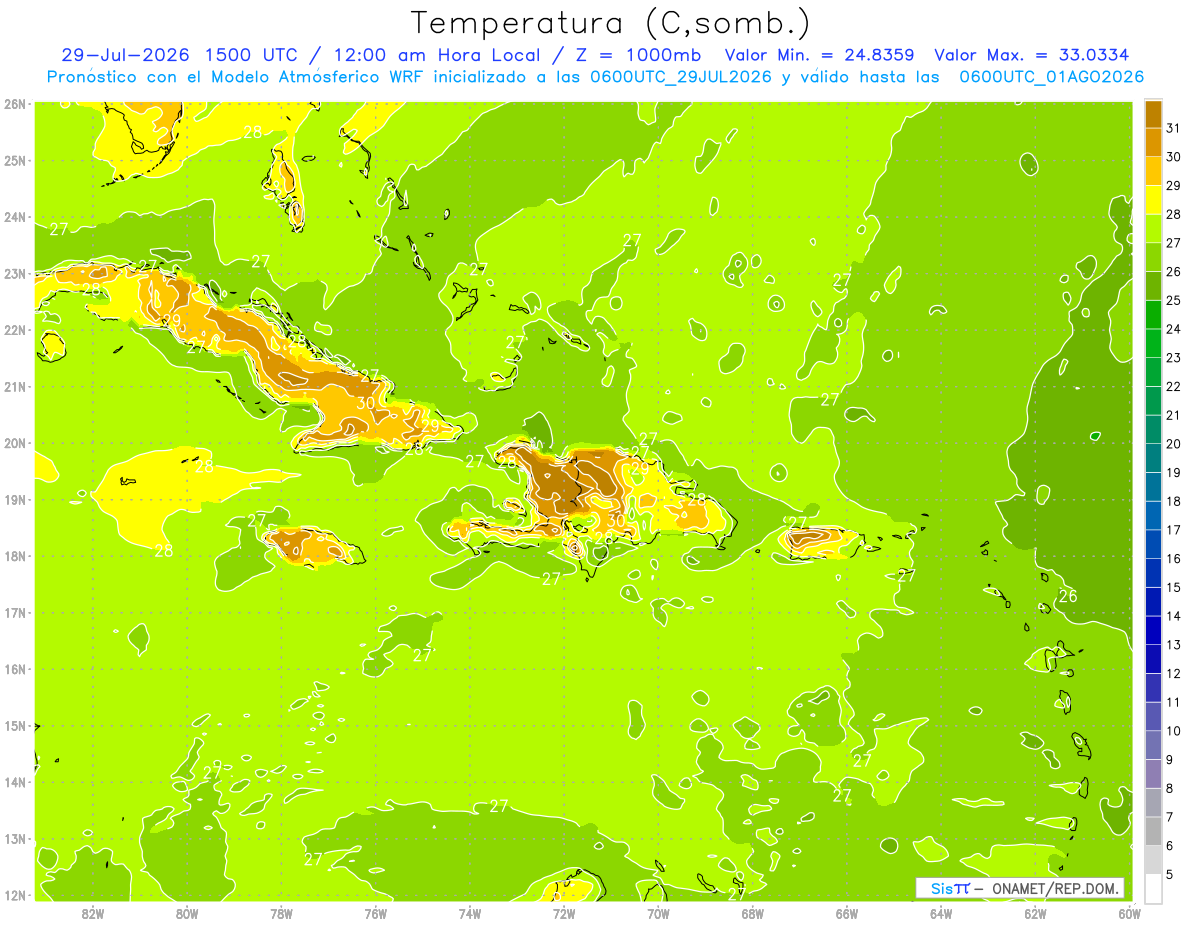This screenshot has height=927, width=1200.
Task: Click the legend label "27"
Action: pos(1173,243)
